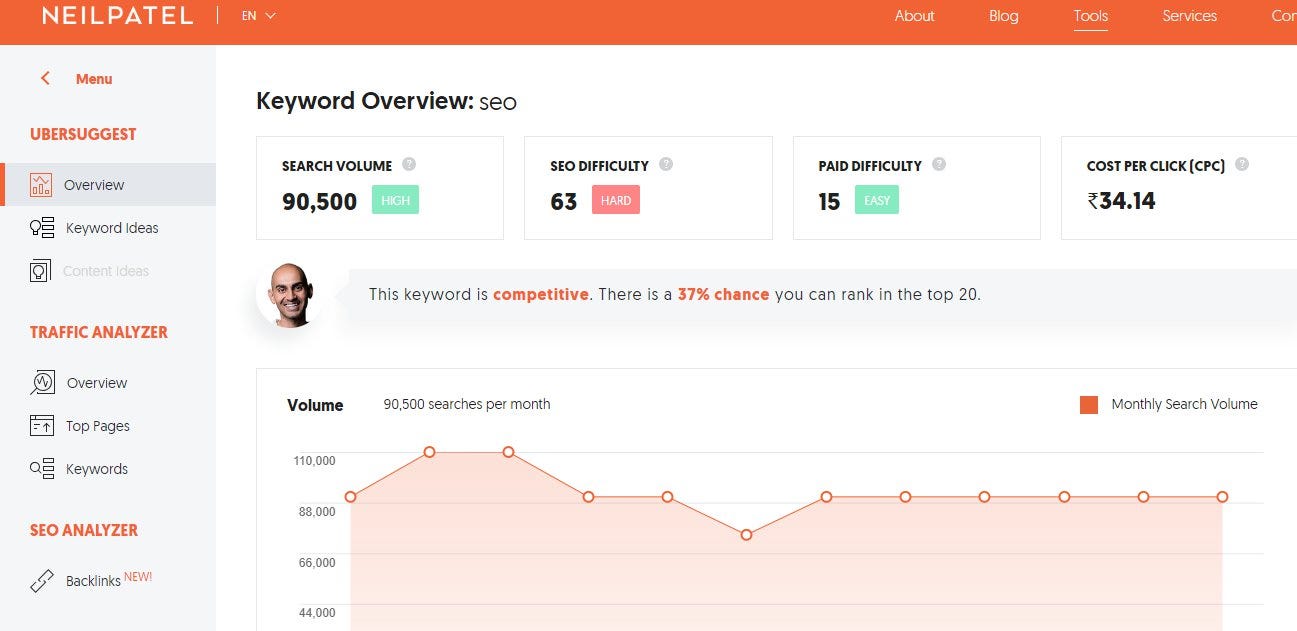The width and height of the screenshot is (1297, 631).
Task: Click the 110,000 axis label
Action: 315,461
